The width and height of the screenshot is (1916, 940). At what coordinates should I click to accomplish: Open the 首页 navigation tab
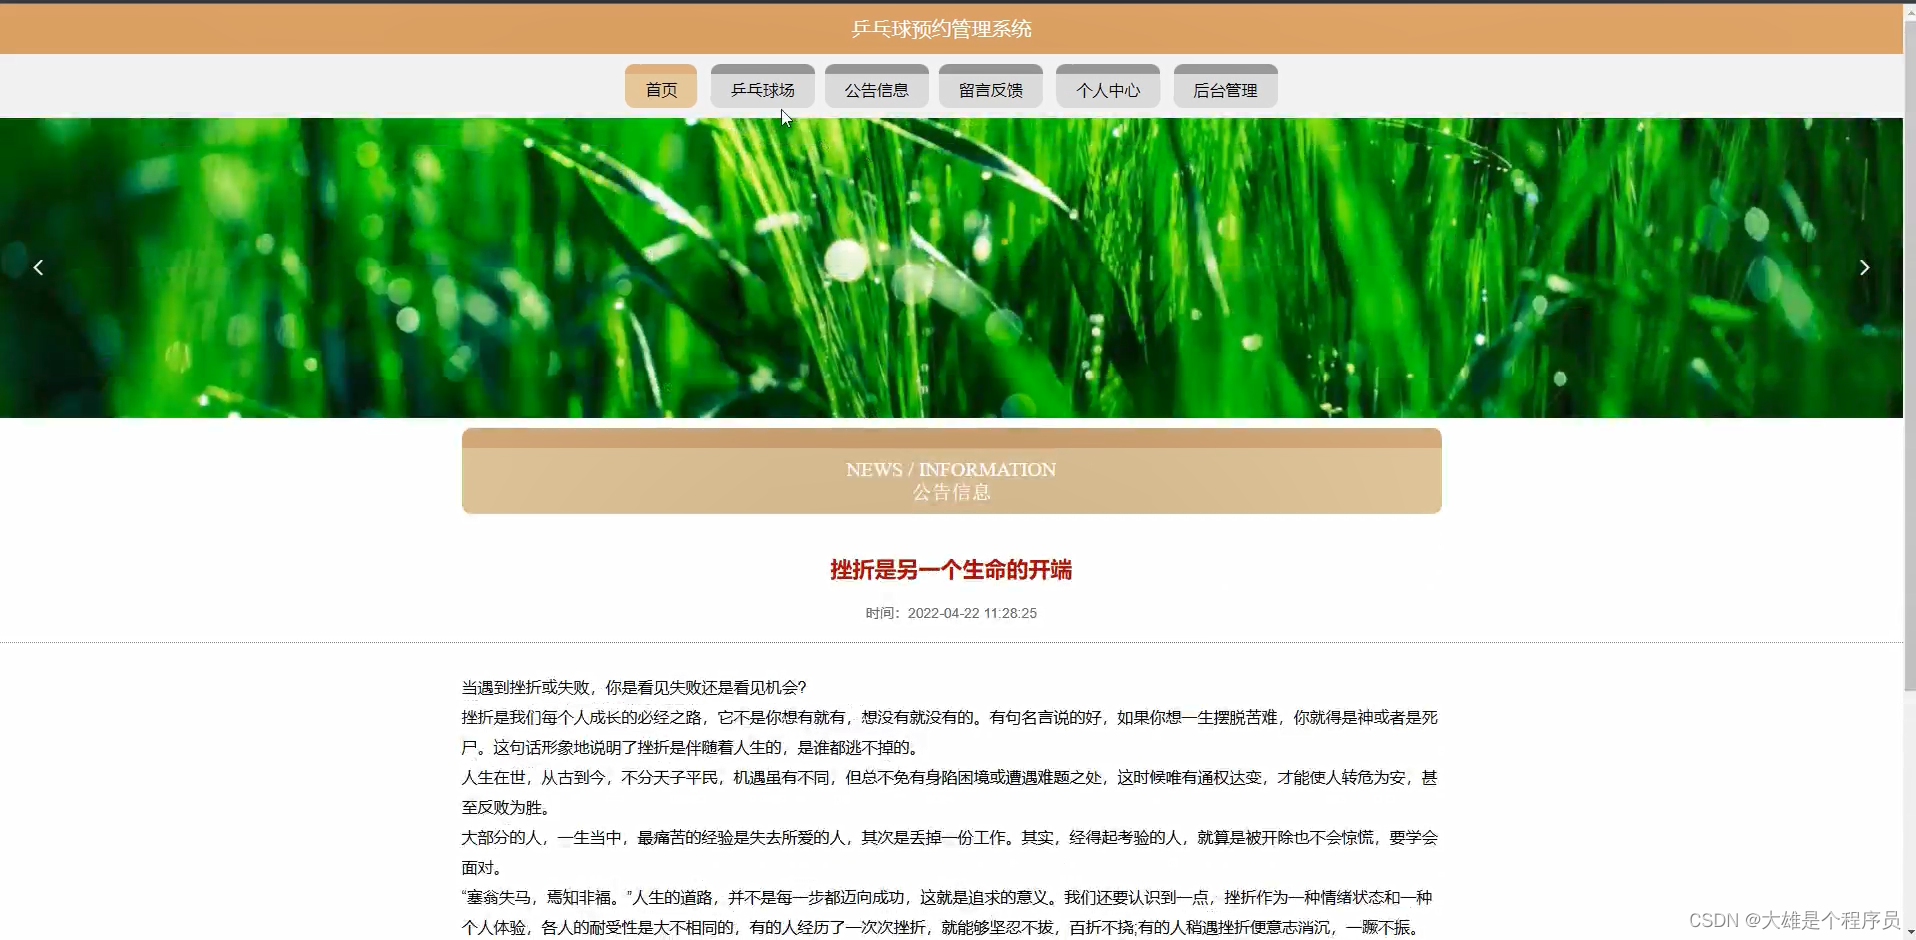660,88
